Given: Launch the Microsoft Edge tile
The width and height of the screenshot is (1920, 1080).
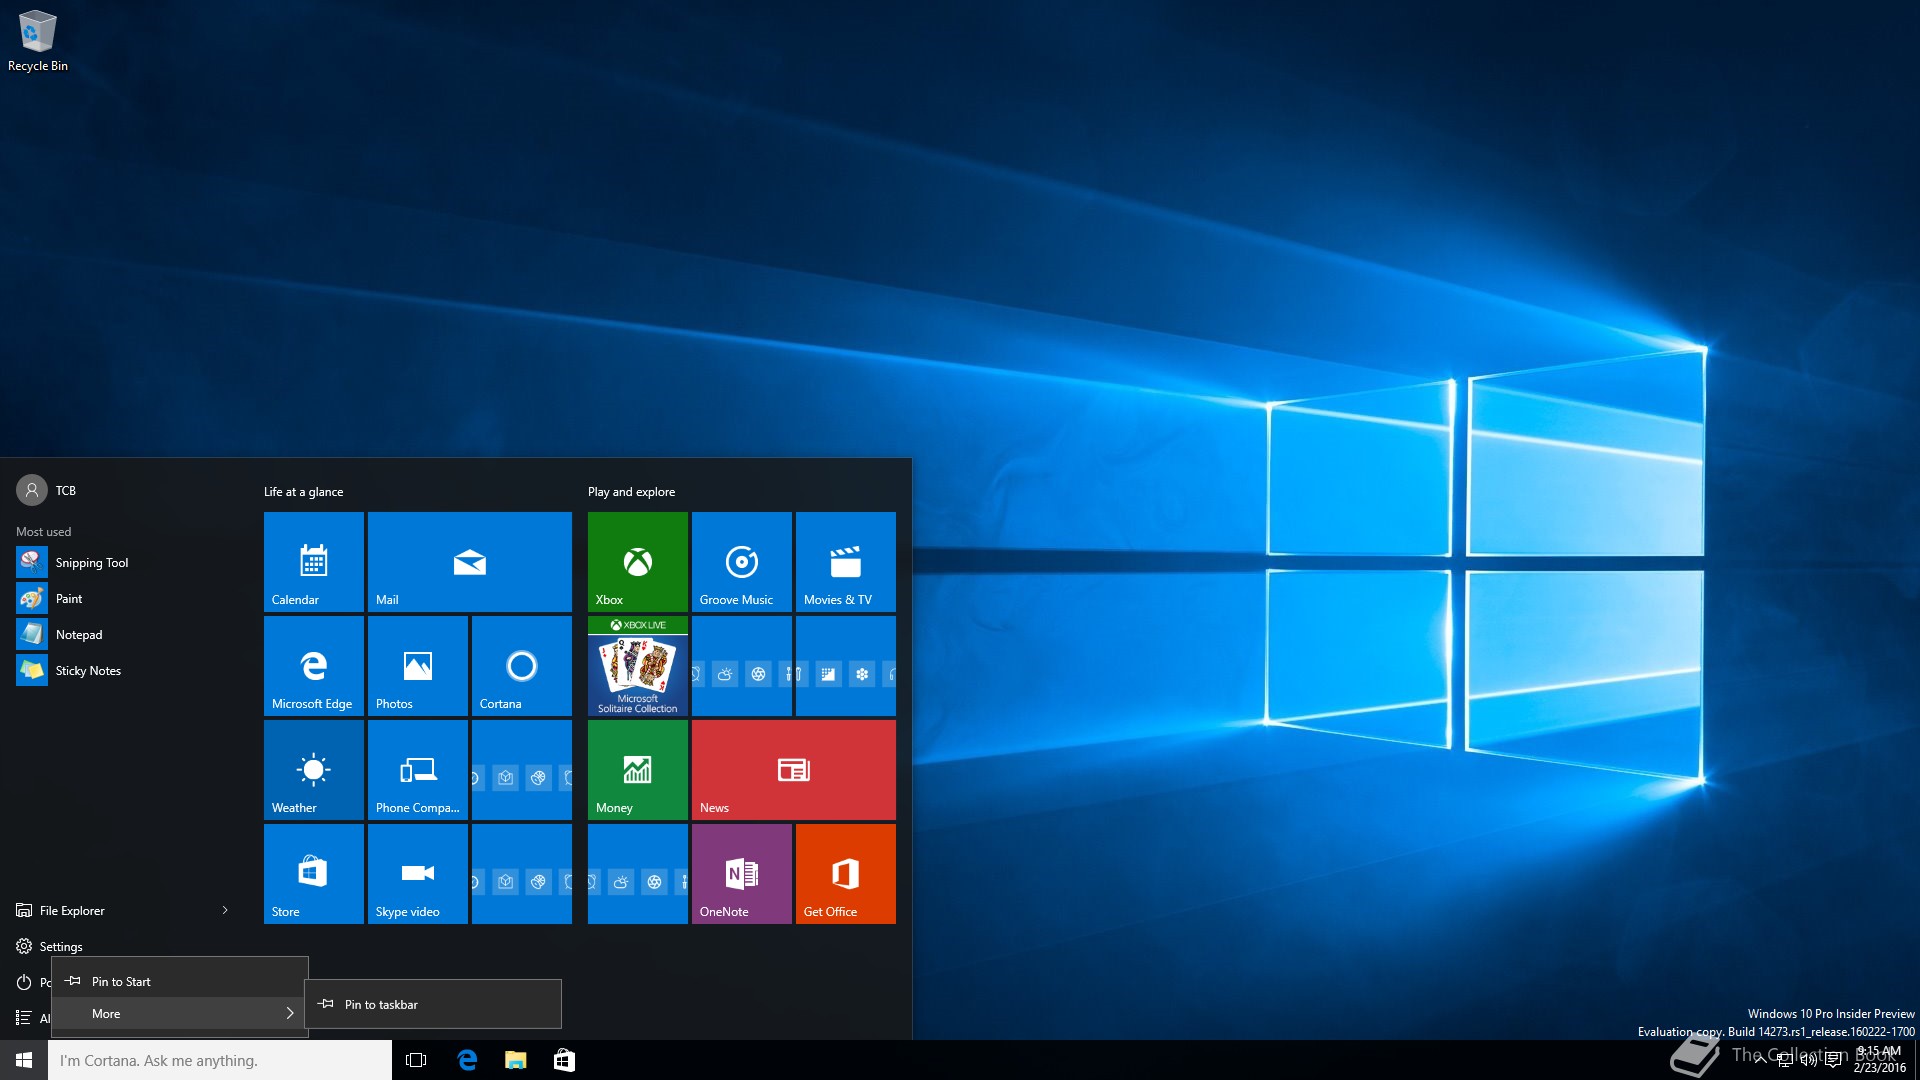Looking at the screenshot, I should [x=313, y=665].
